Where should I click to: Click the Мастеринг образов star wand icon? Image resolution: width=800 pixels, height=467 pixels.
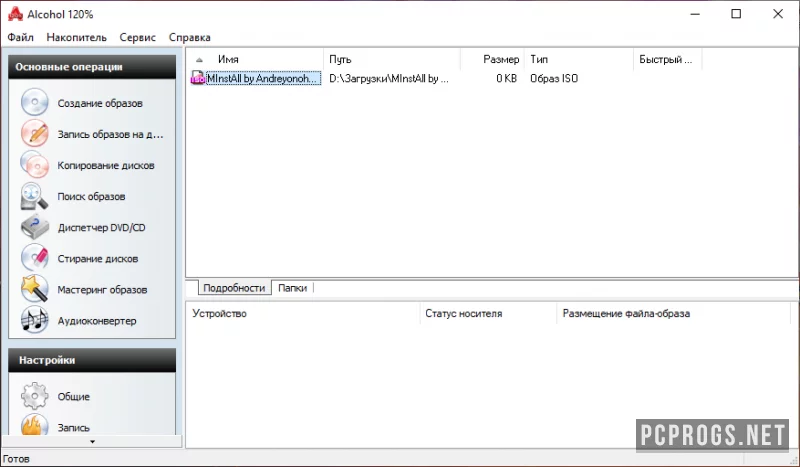click(x=34, y=289)
